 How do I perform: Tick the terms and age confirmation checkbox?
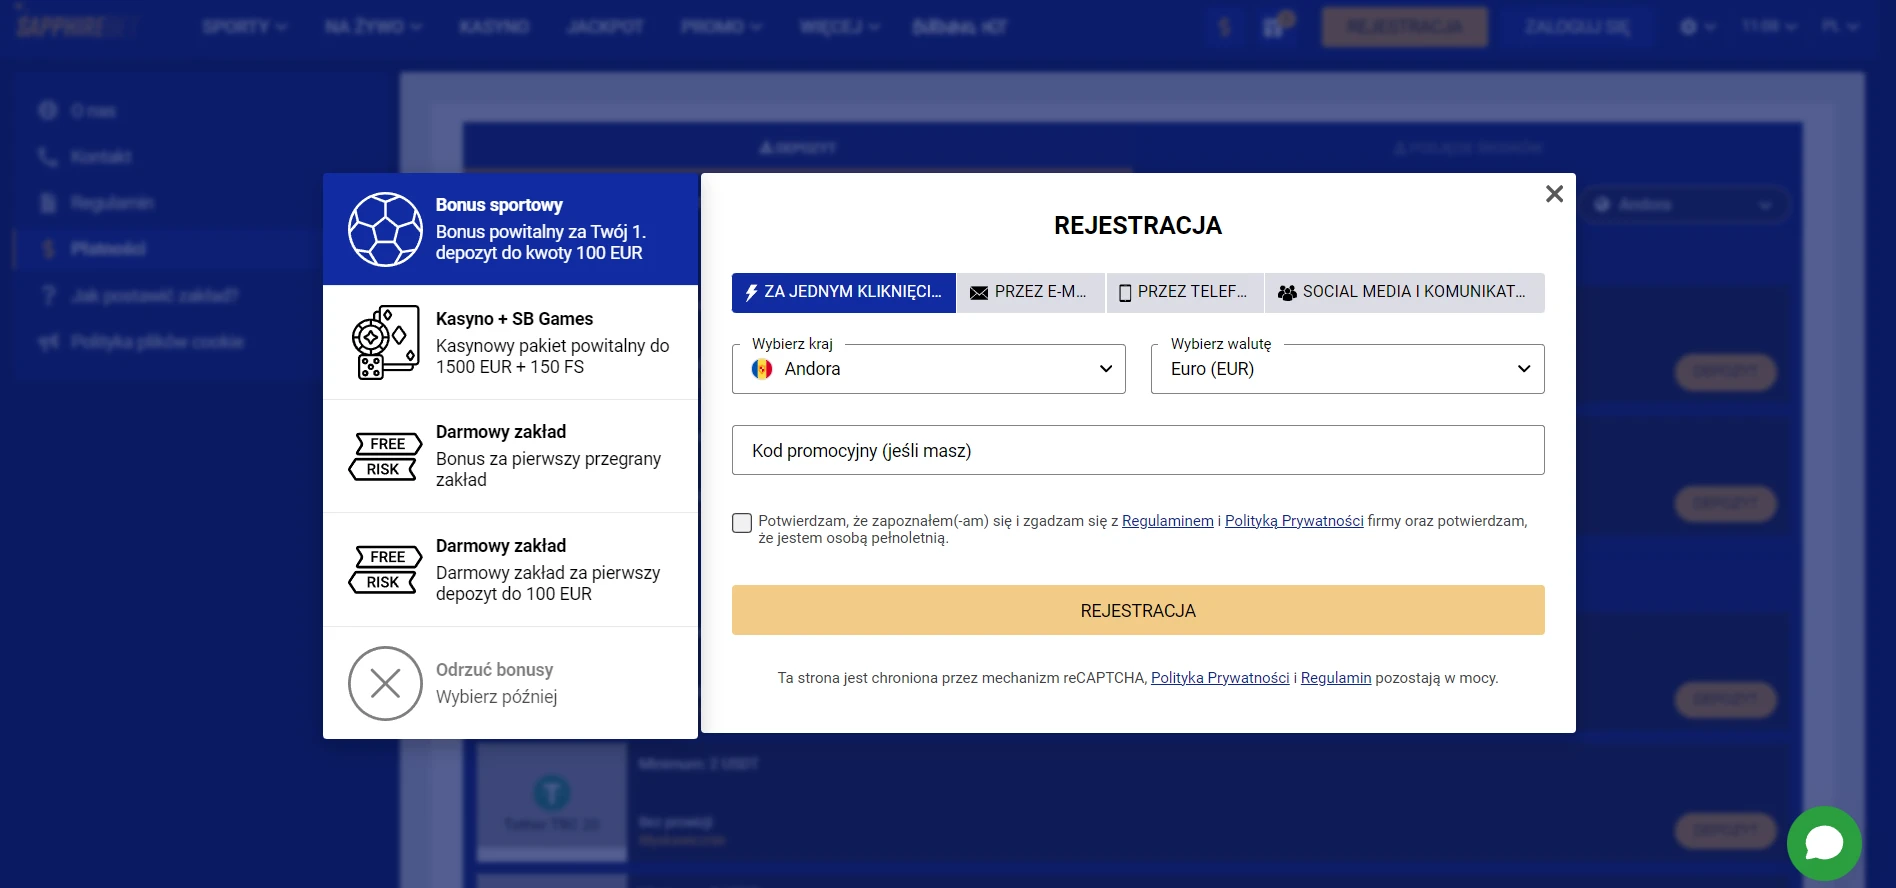point(742,523)
